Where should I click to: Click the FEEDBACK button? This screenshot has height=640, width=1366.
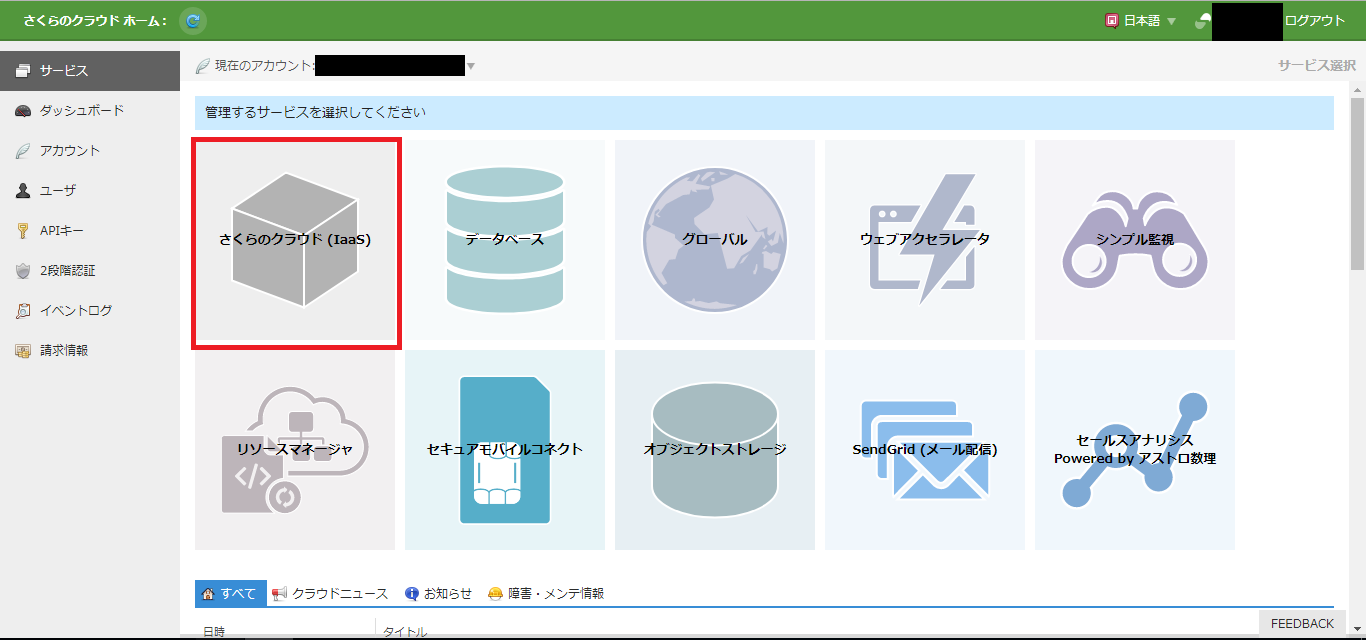point(1302,623)
